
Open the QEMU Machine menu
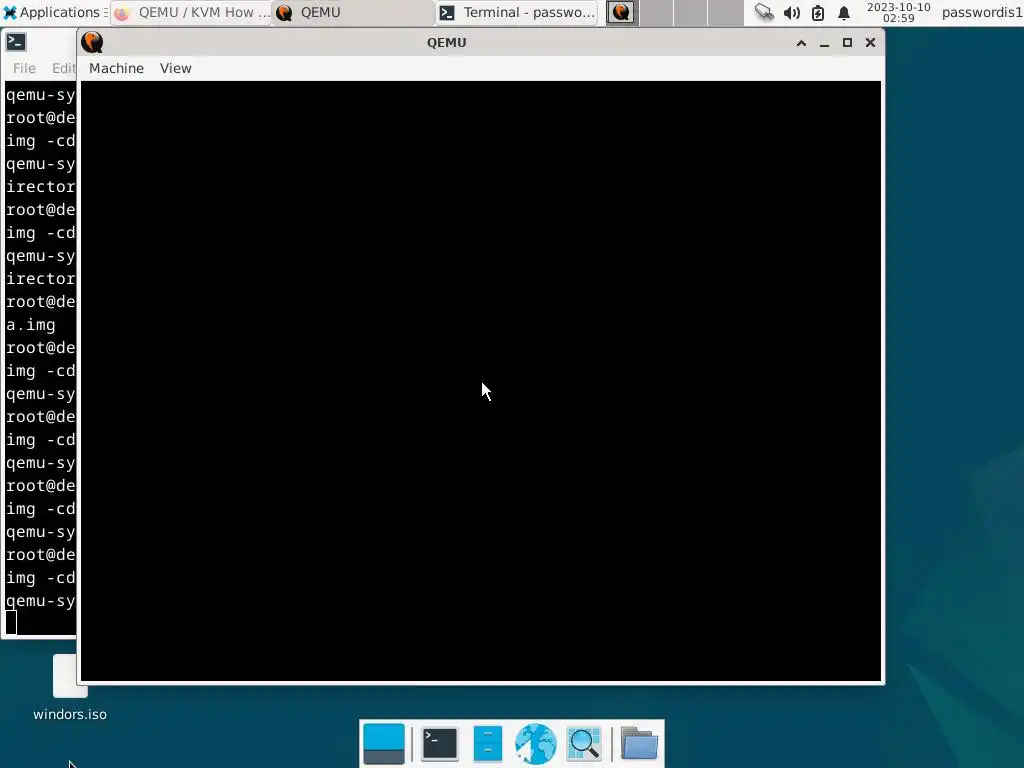116,69
